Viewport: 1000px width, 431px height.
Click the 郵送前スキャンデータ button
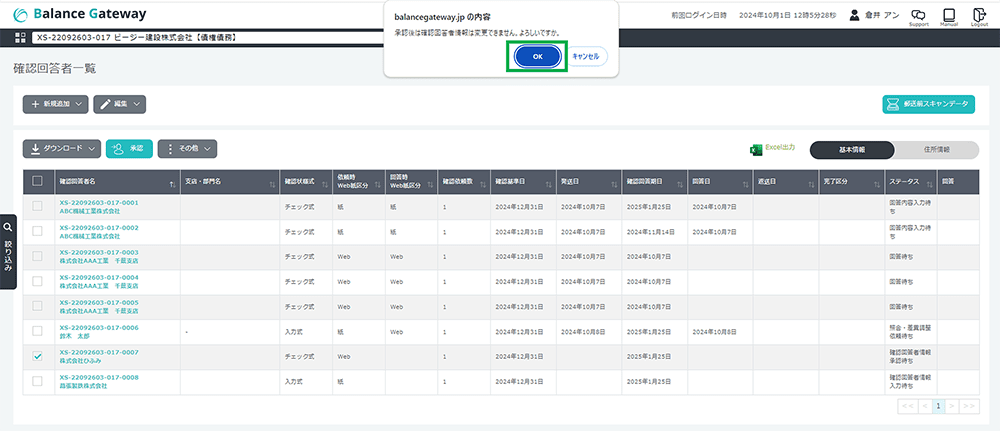(928, 104)
